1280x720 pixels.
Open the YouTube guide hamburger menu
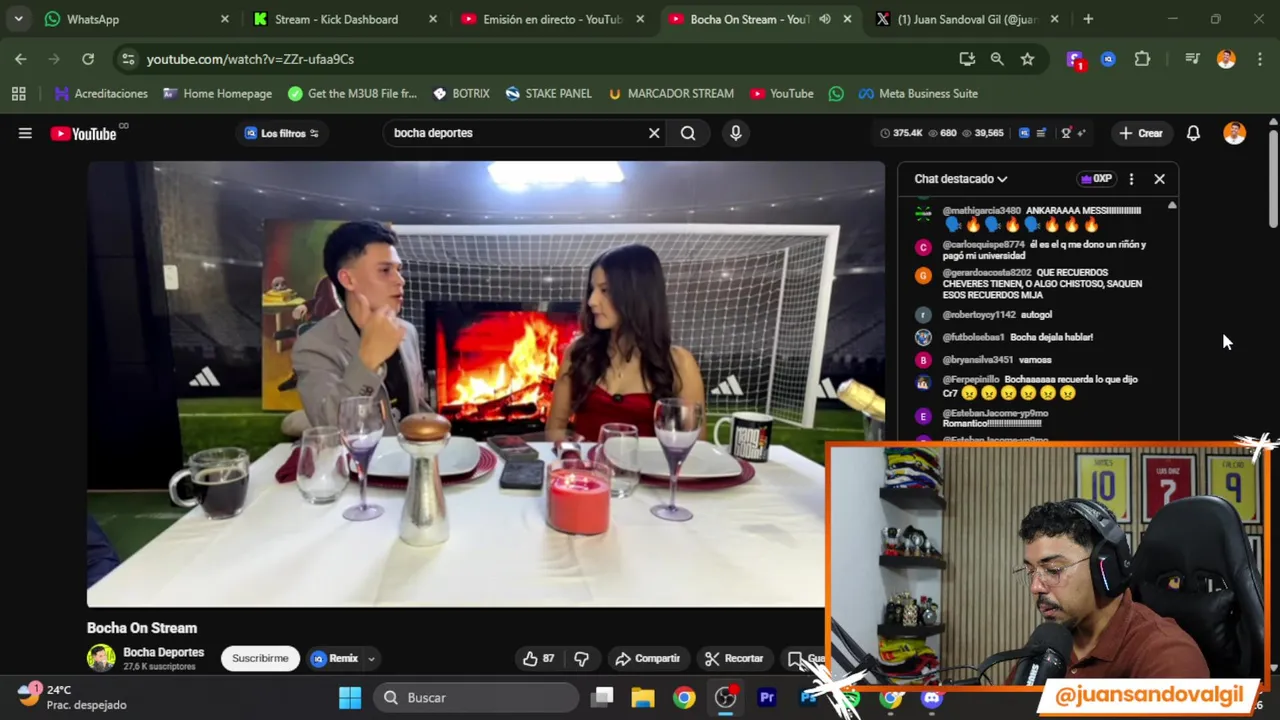[x=25, y=133]
